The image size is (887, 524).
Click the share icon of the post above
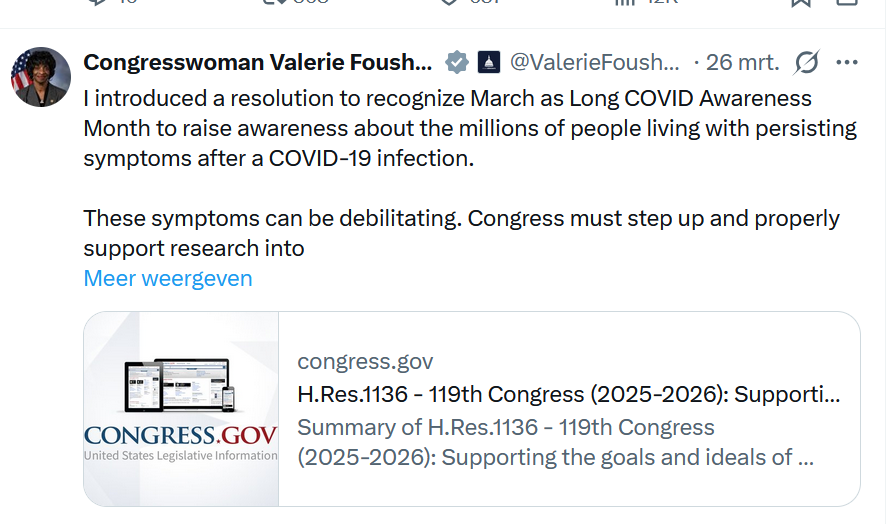[847, 3]
